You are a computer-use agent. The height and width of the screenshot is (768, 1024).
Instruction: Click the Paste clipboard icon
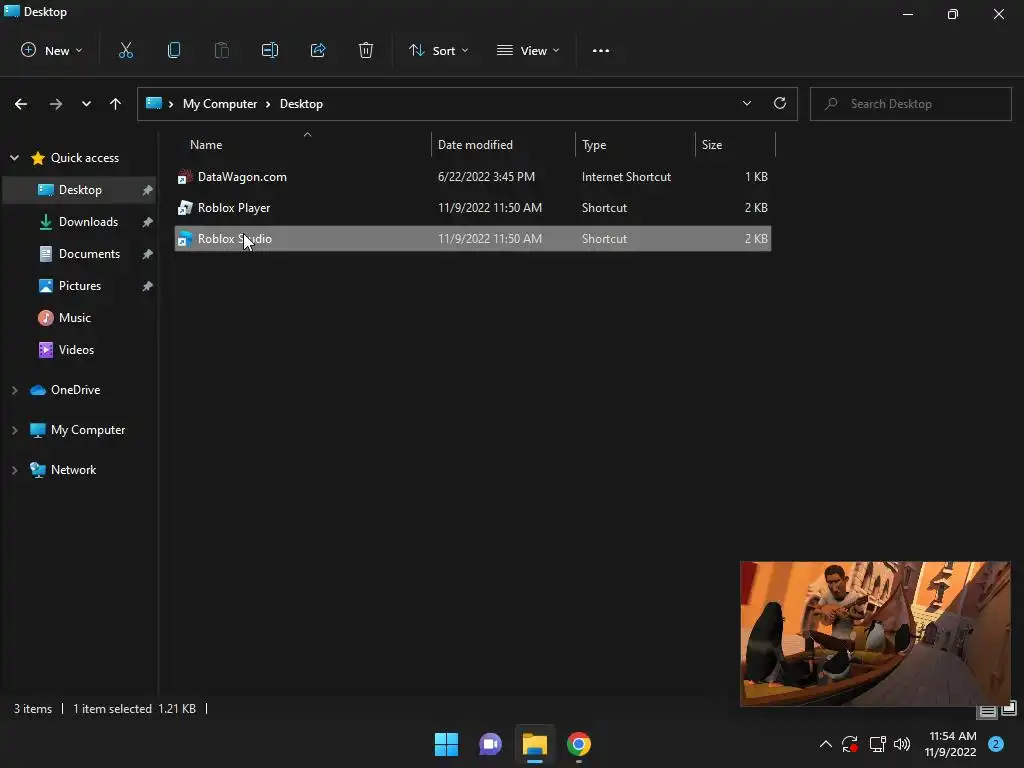click(x=221, y=50)
